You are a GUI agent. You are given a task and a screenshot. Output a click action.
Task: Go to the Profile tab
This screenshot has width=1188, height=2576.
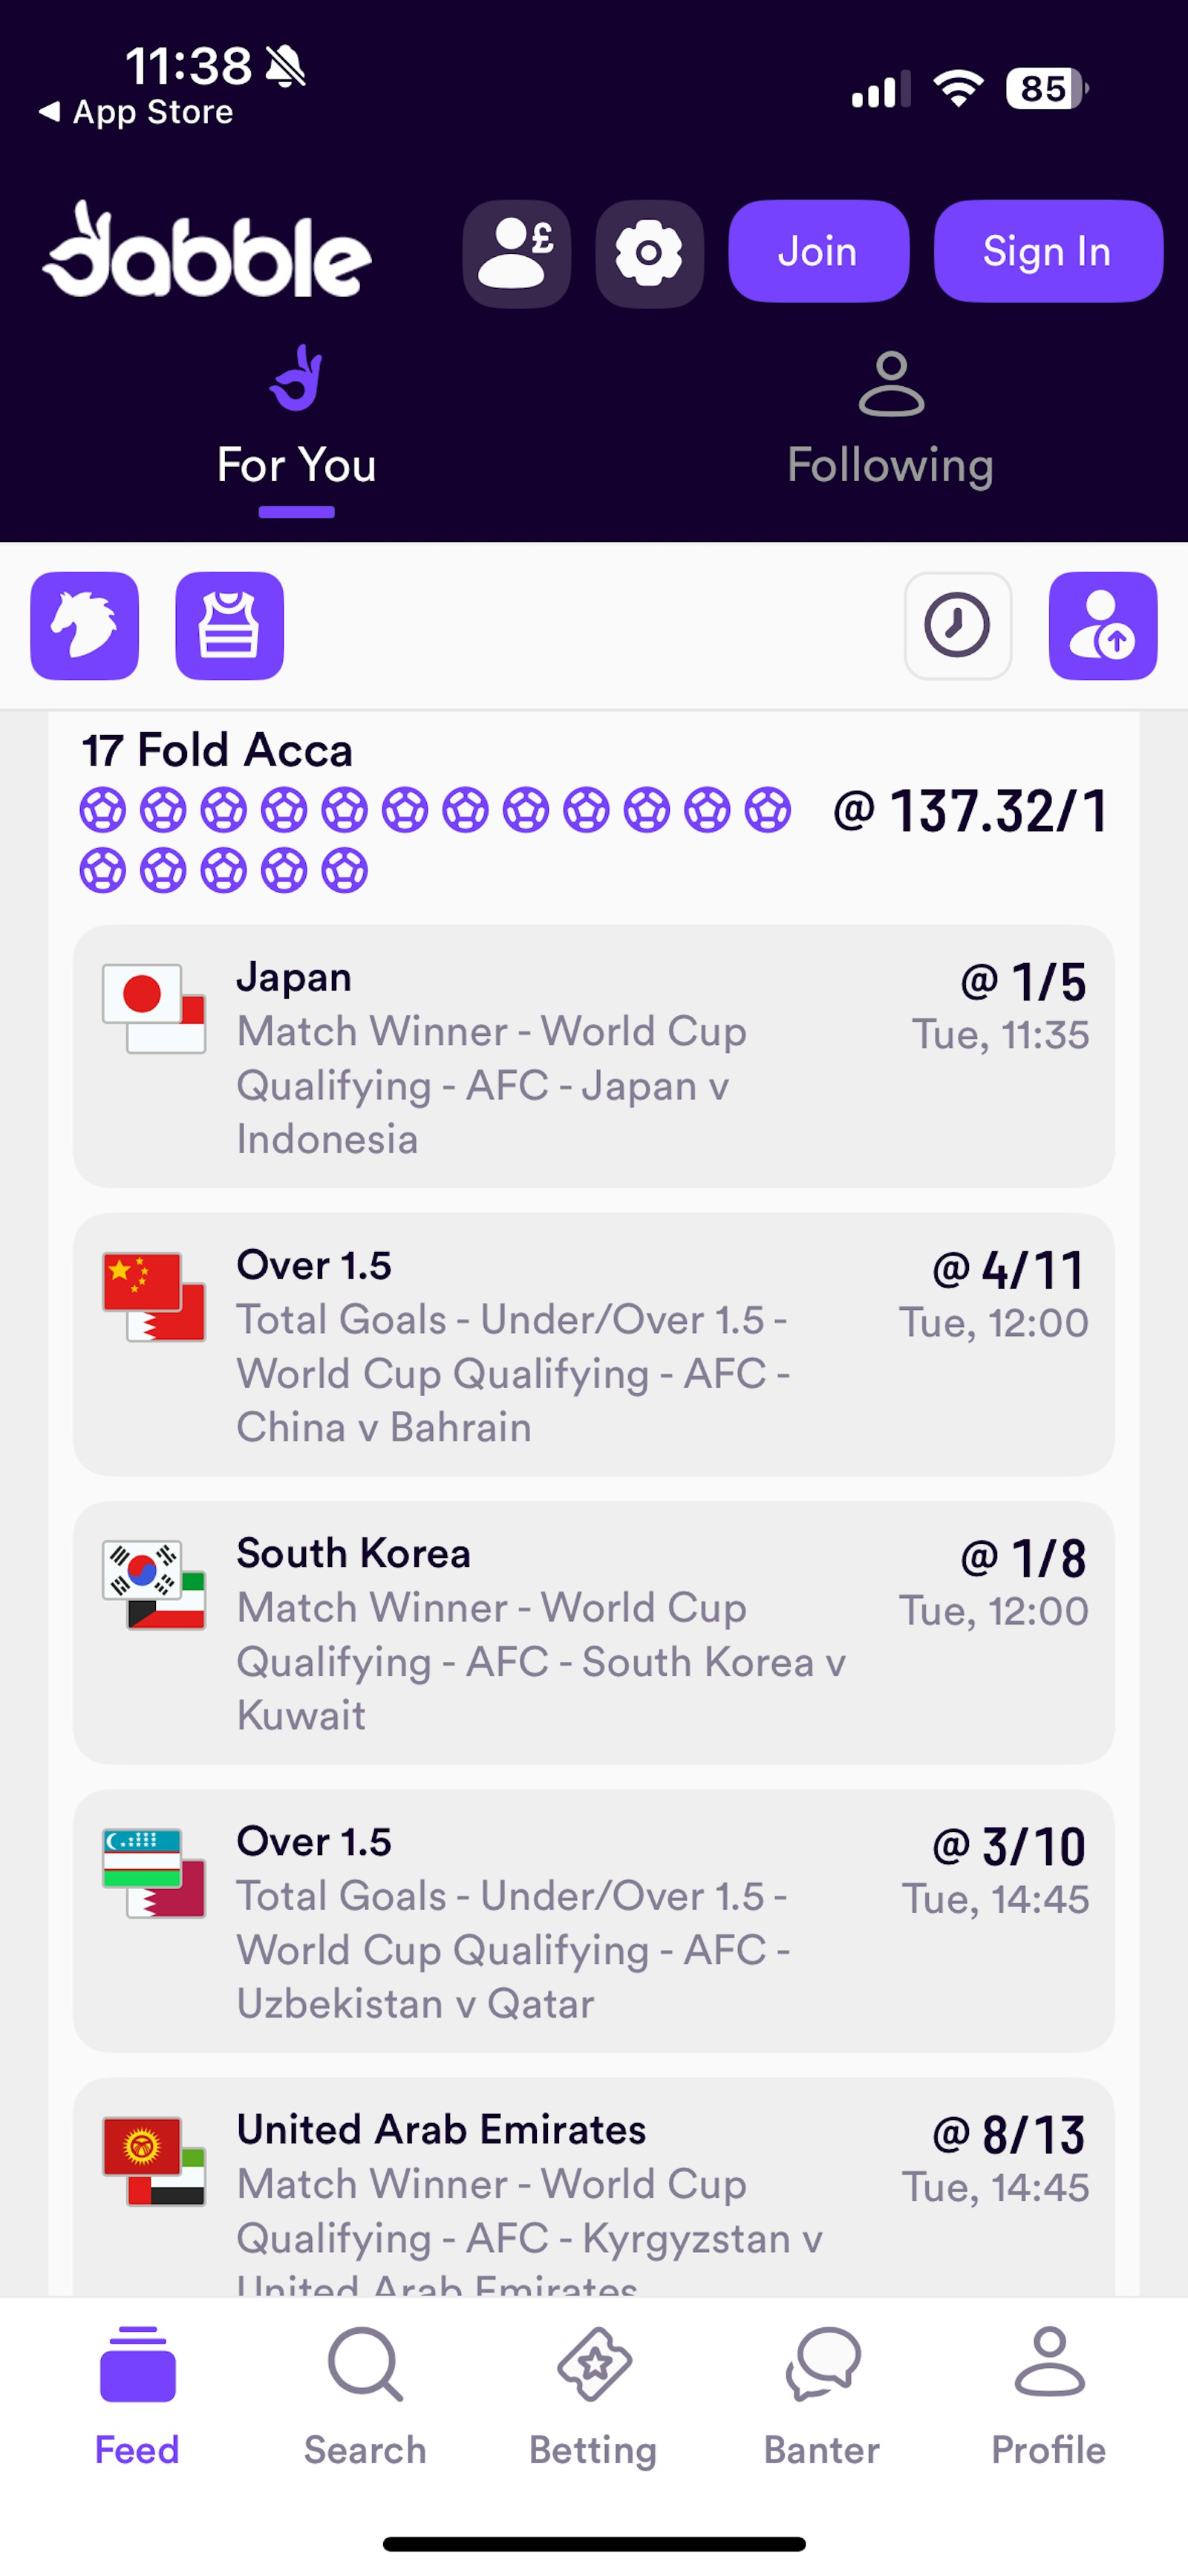[x=1049, y=2396]
